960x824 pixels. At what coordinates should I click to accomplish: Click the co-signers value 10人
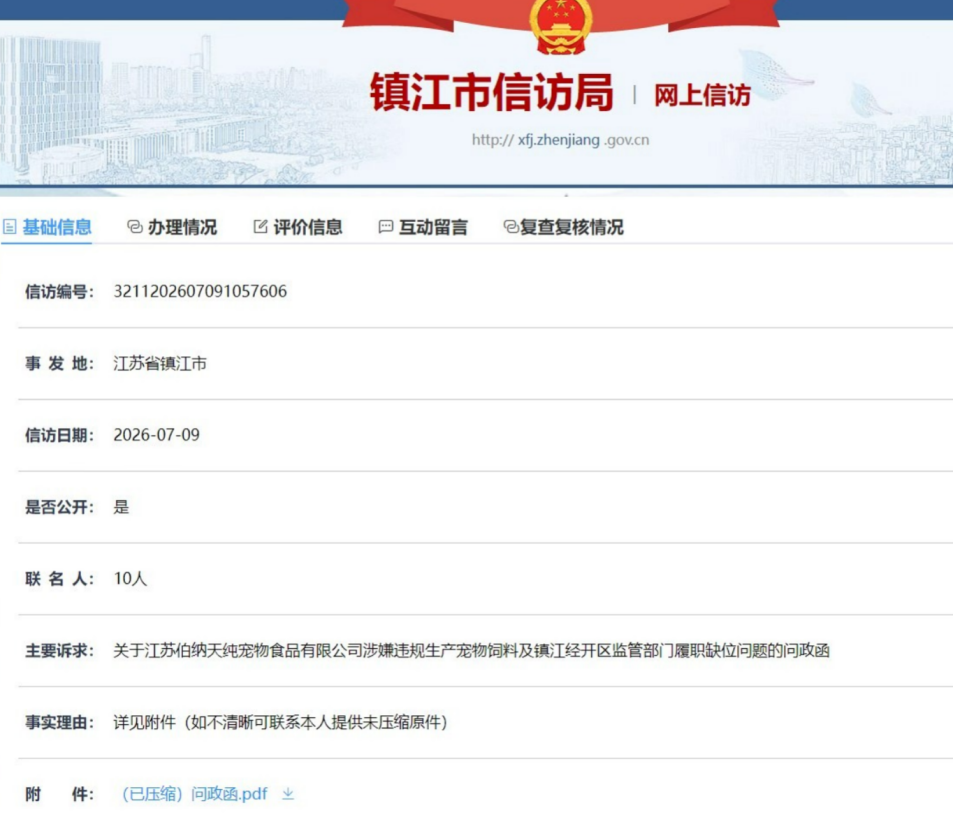coord(130,579)
